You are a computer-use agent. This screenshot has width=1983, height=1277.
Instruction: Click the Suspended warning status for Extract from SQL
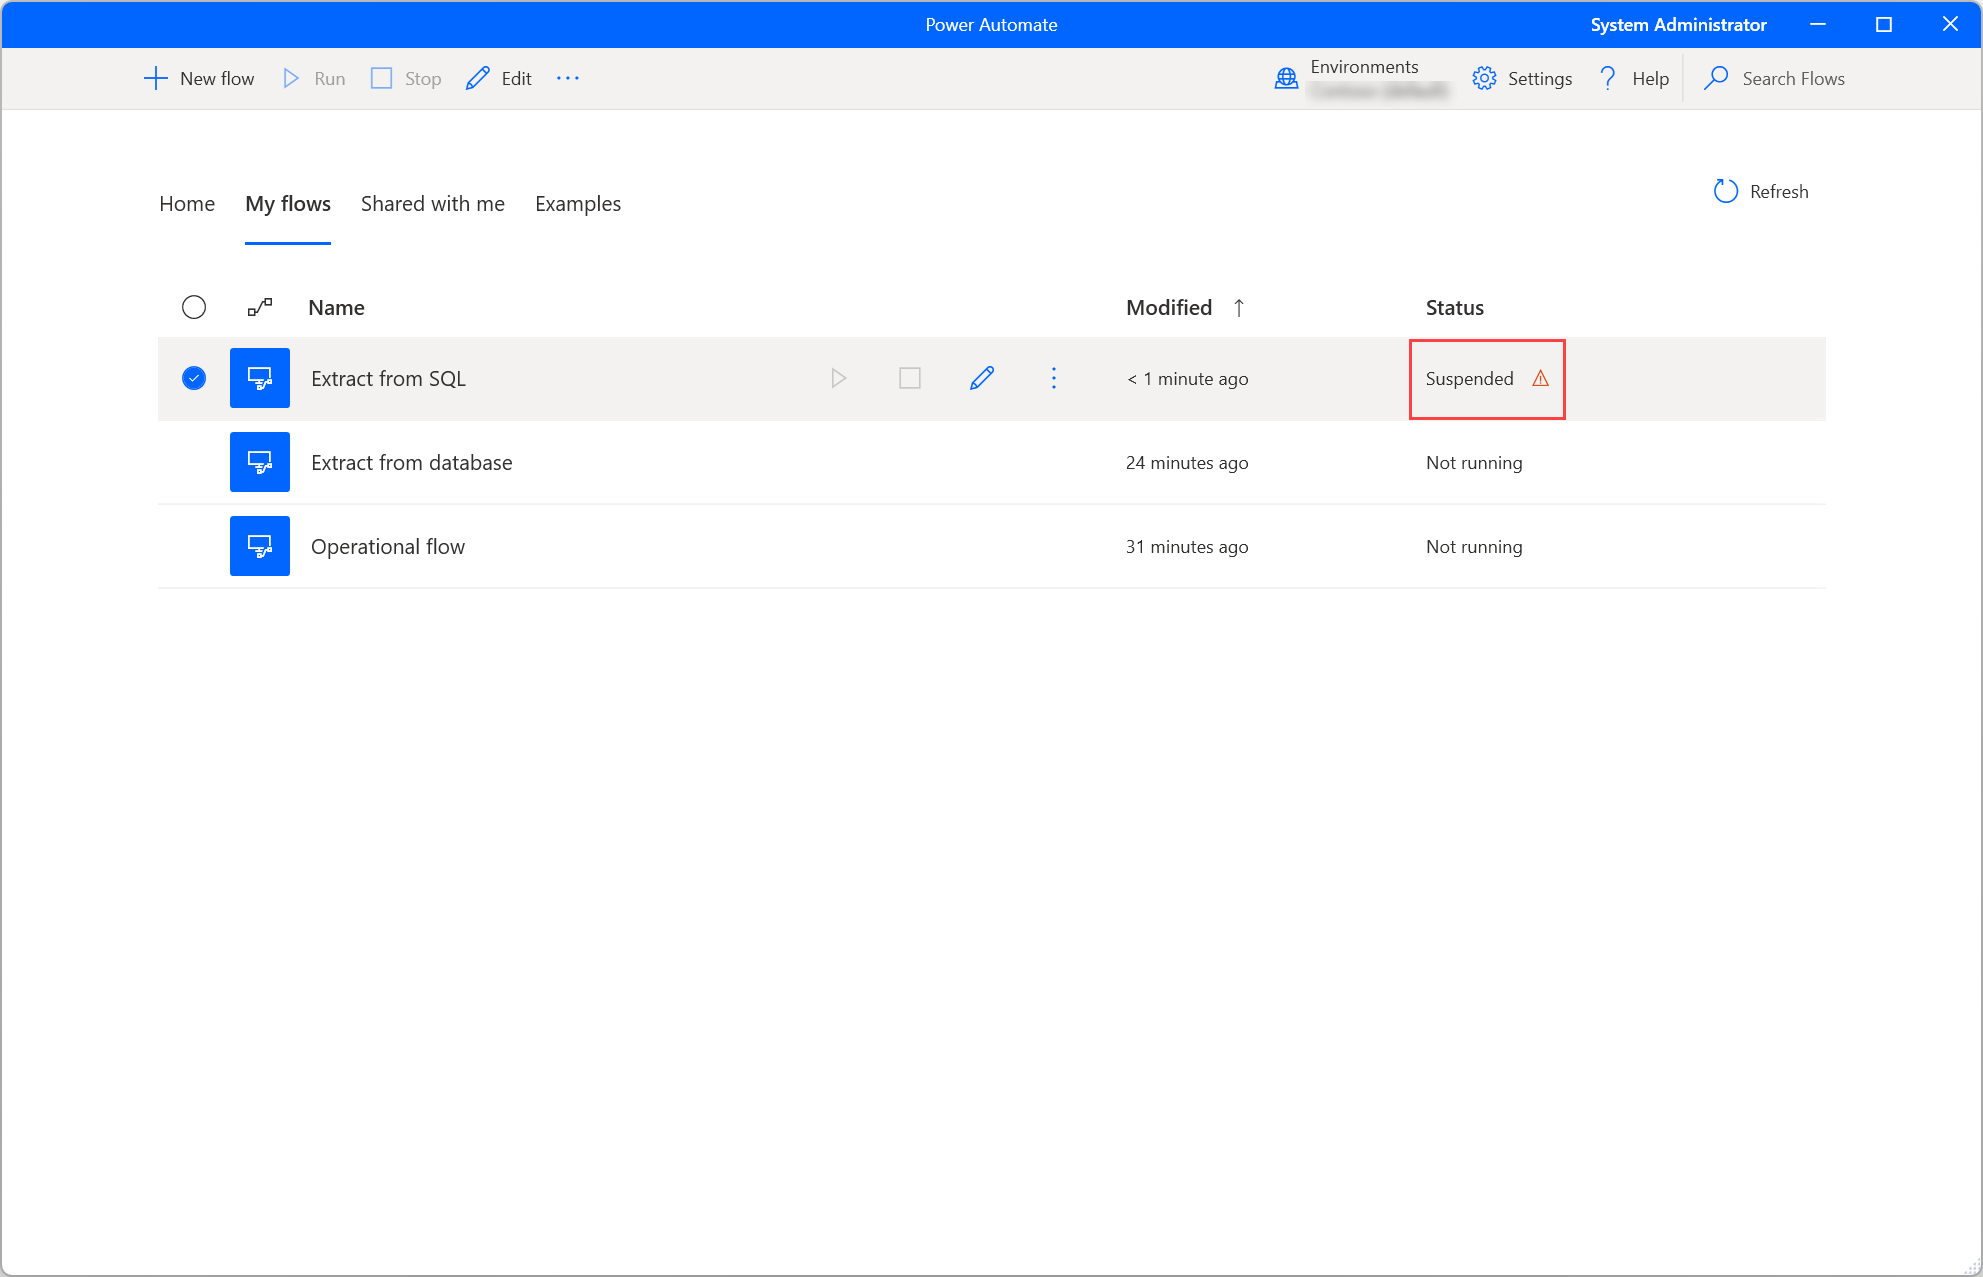1481,378
